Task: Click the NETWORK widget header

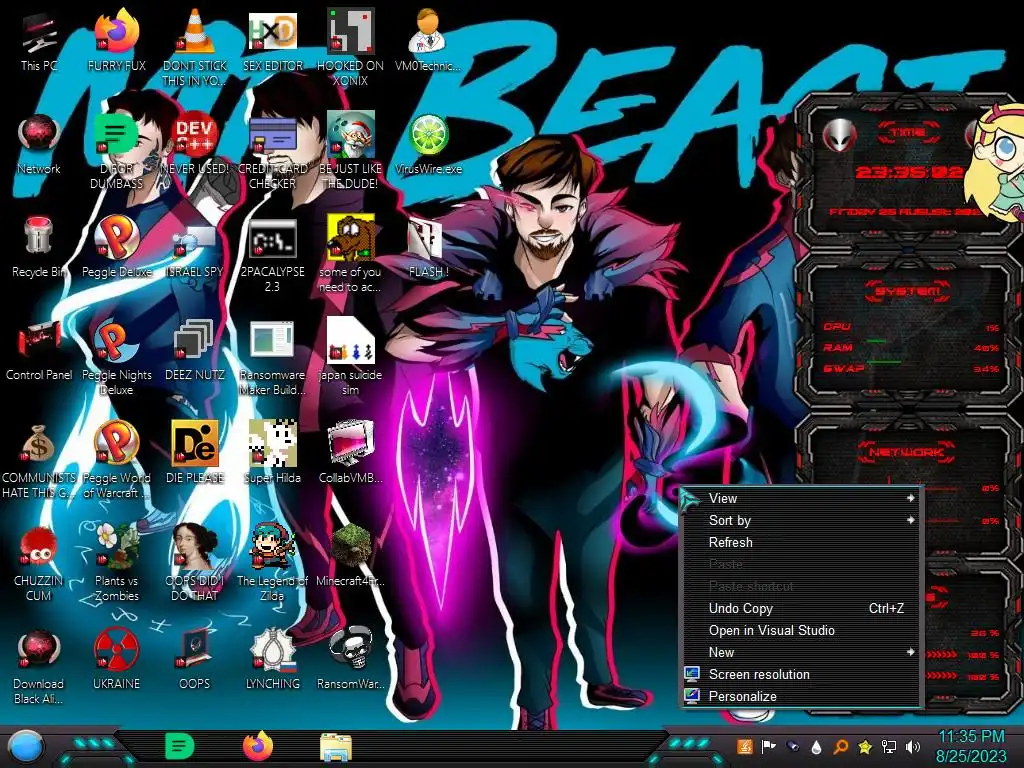Action: pos(907,452)
